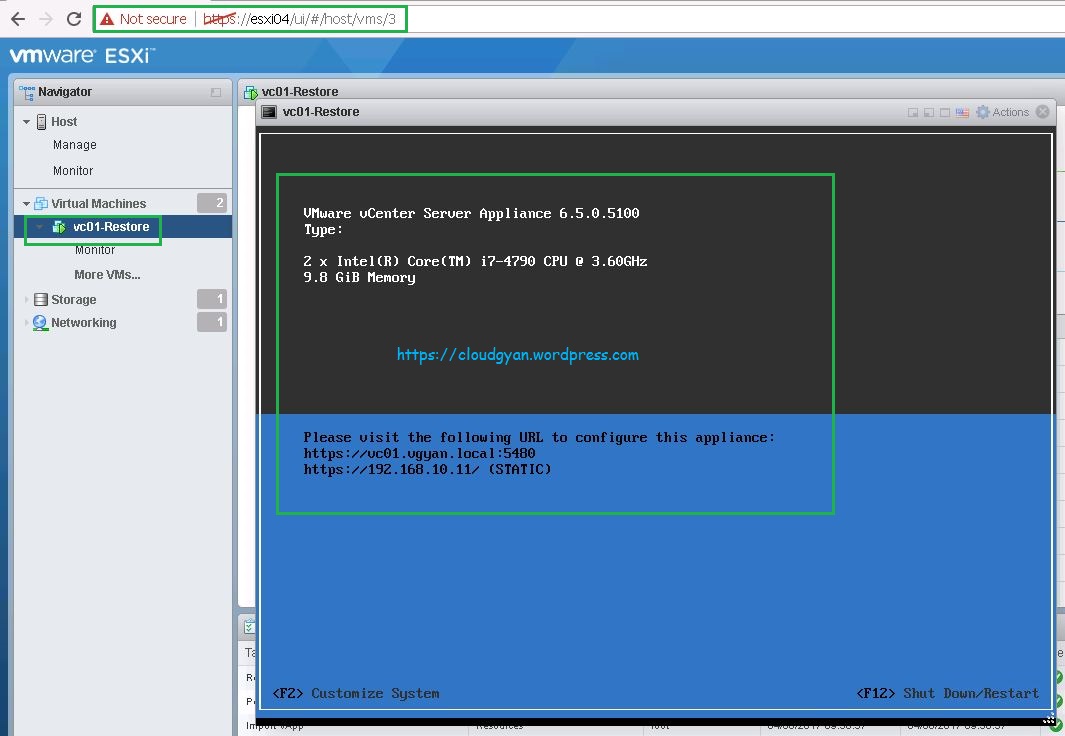Set console to small size icon
1065x736 pixels.
click(913, 113)
